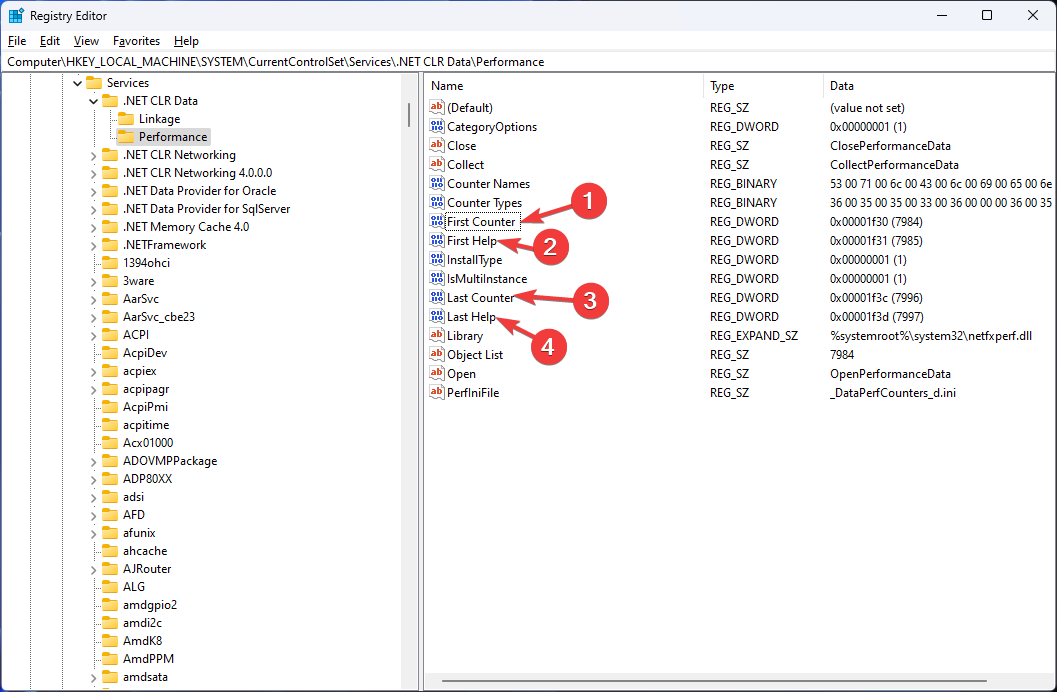Select the 0x00001f30 (7984) data cell

click(876, 222)
